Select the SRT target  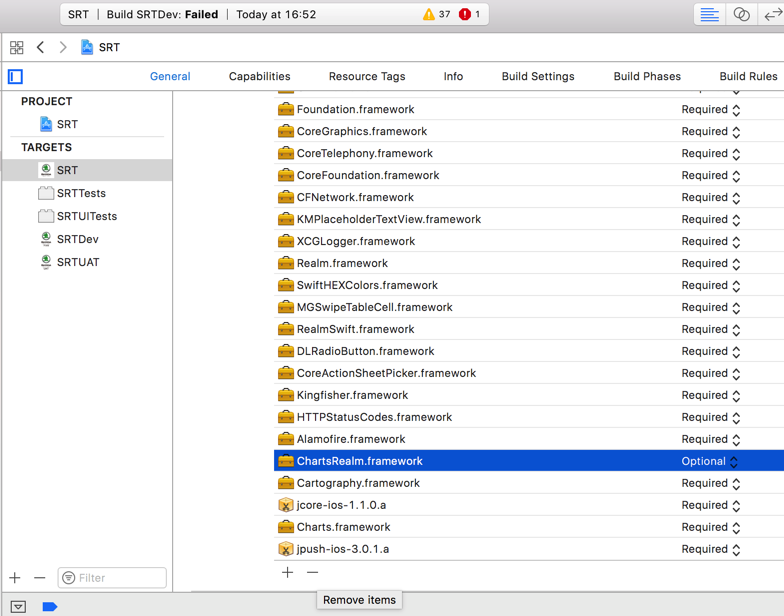(x=87, y=170)
